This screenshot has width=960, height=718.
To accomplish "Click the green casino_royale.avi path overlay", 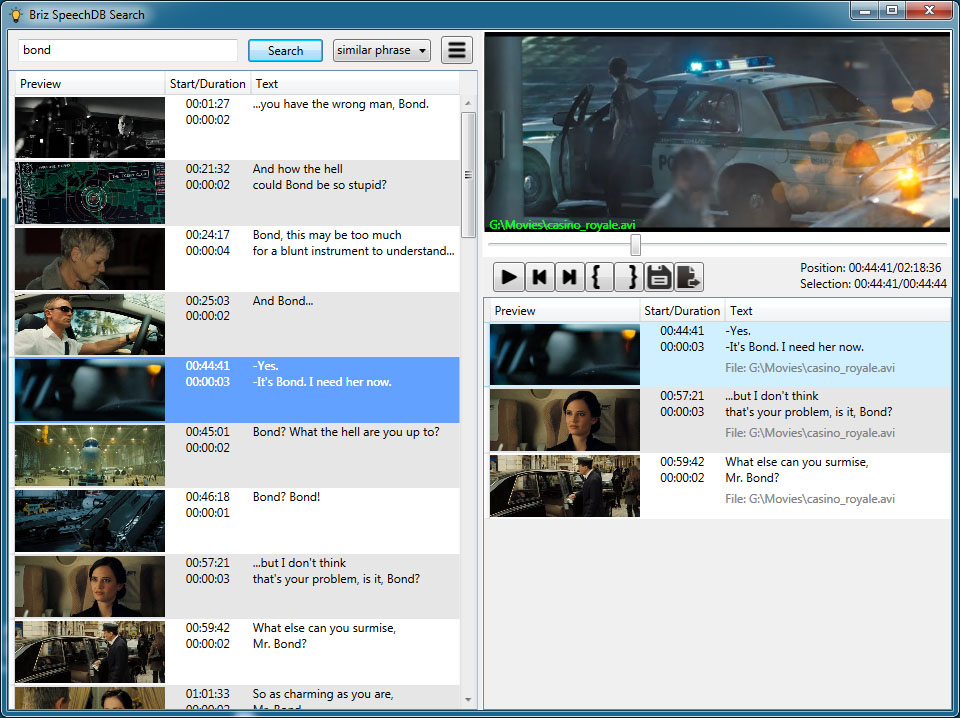I will [562, 225].
